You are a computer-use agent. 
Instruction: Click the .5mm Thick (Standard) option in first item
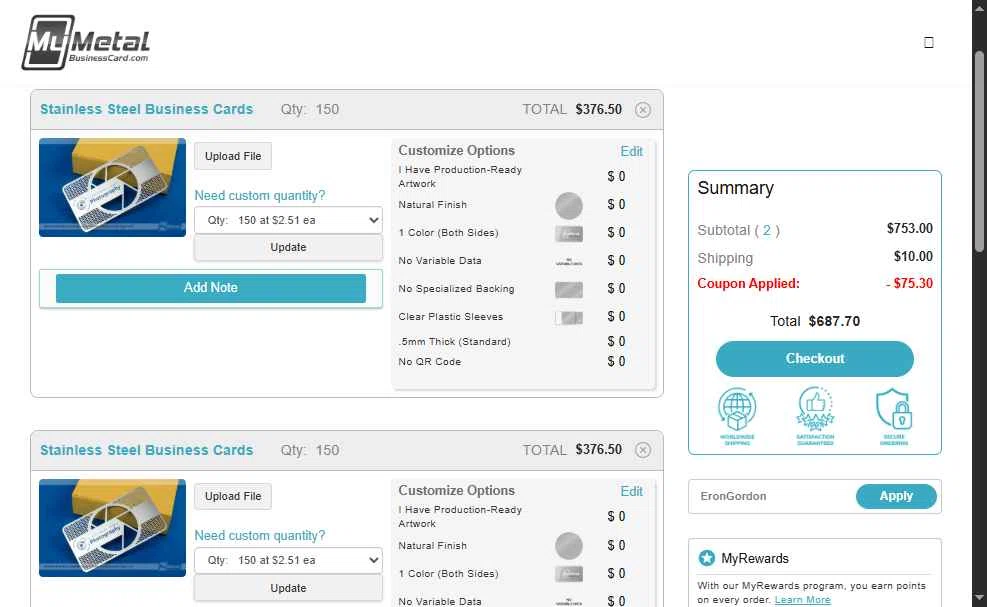454,342
